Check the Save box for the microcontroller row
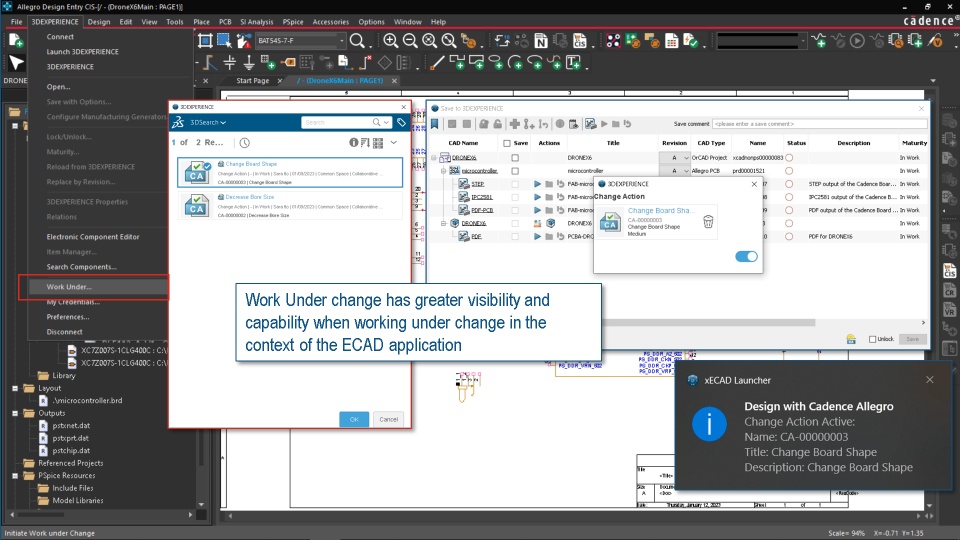Image resolution: width=960 pixels, height=540 pixels. click(x=515, y=171)
